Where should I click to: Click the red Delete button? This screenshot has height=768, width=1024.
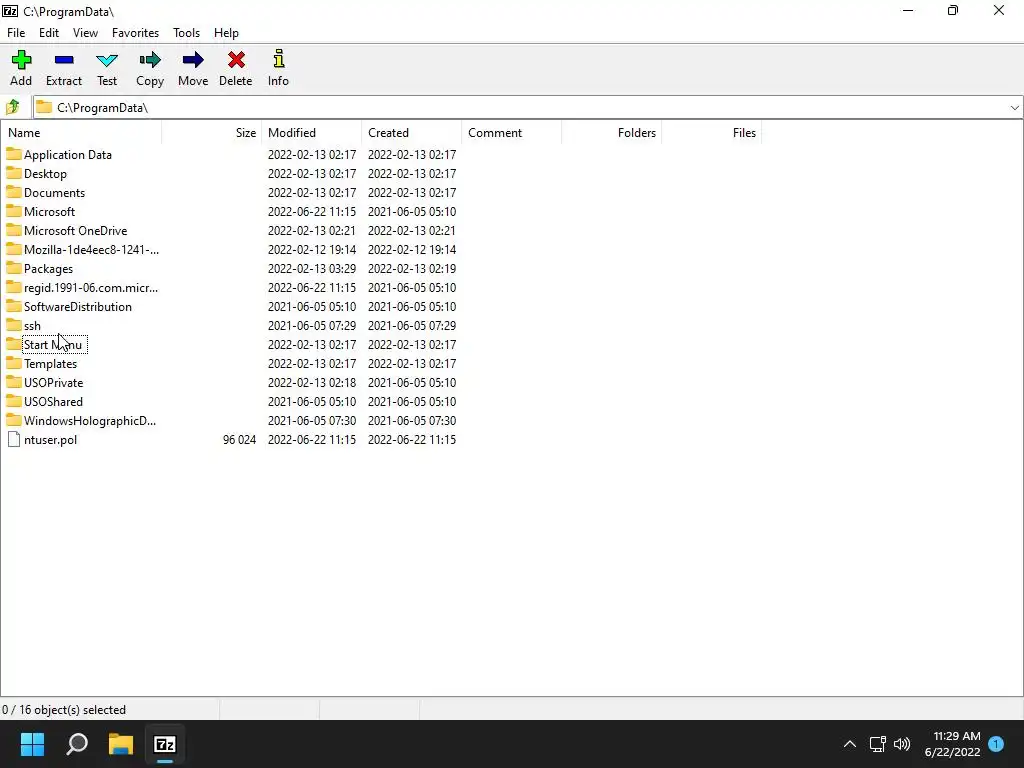pyautogui.click(x=236, y=69)
